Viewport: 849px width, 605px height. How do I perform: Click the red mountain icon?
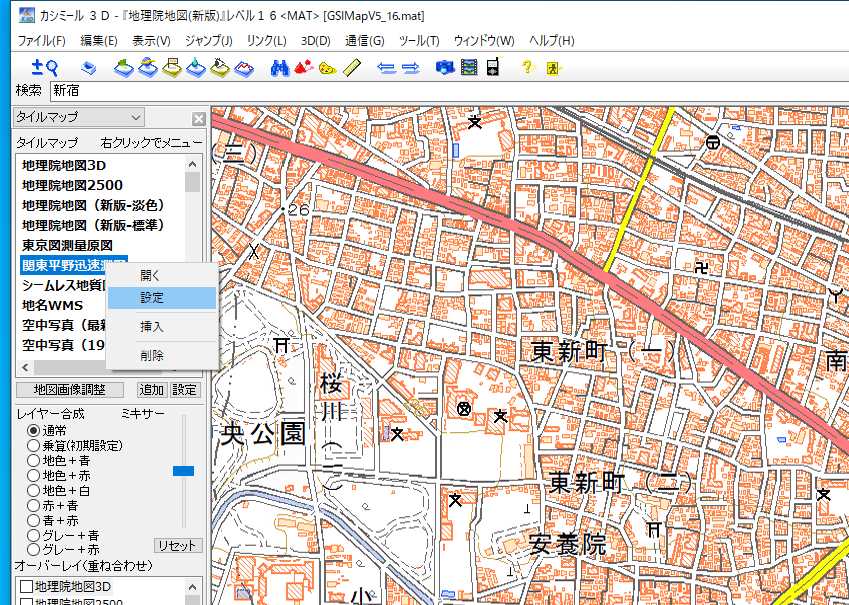pyautogui.click(x=304, y=68)
